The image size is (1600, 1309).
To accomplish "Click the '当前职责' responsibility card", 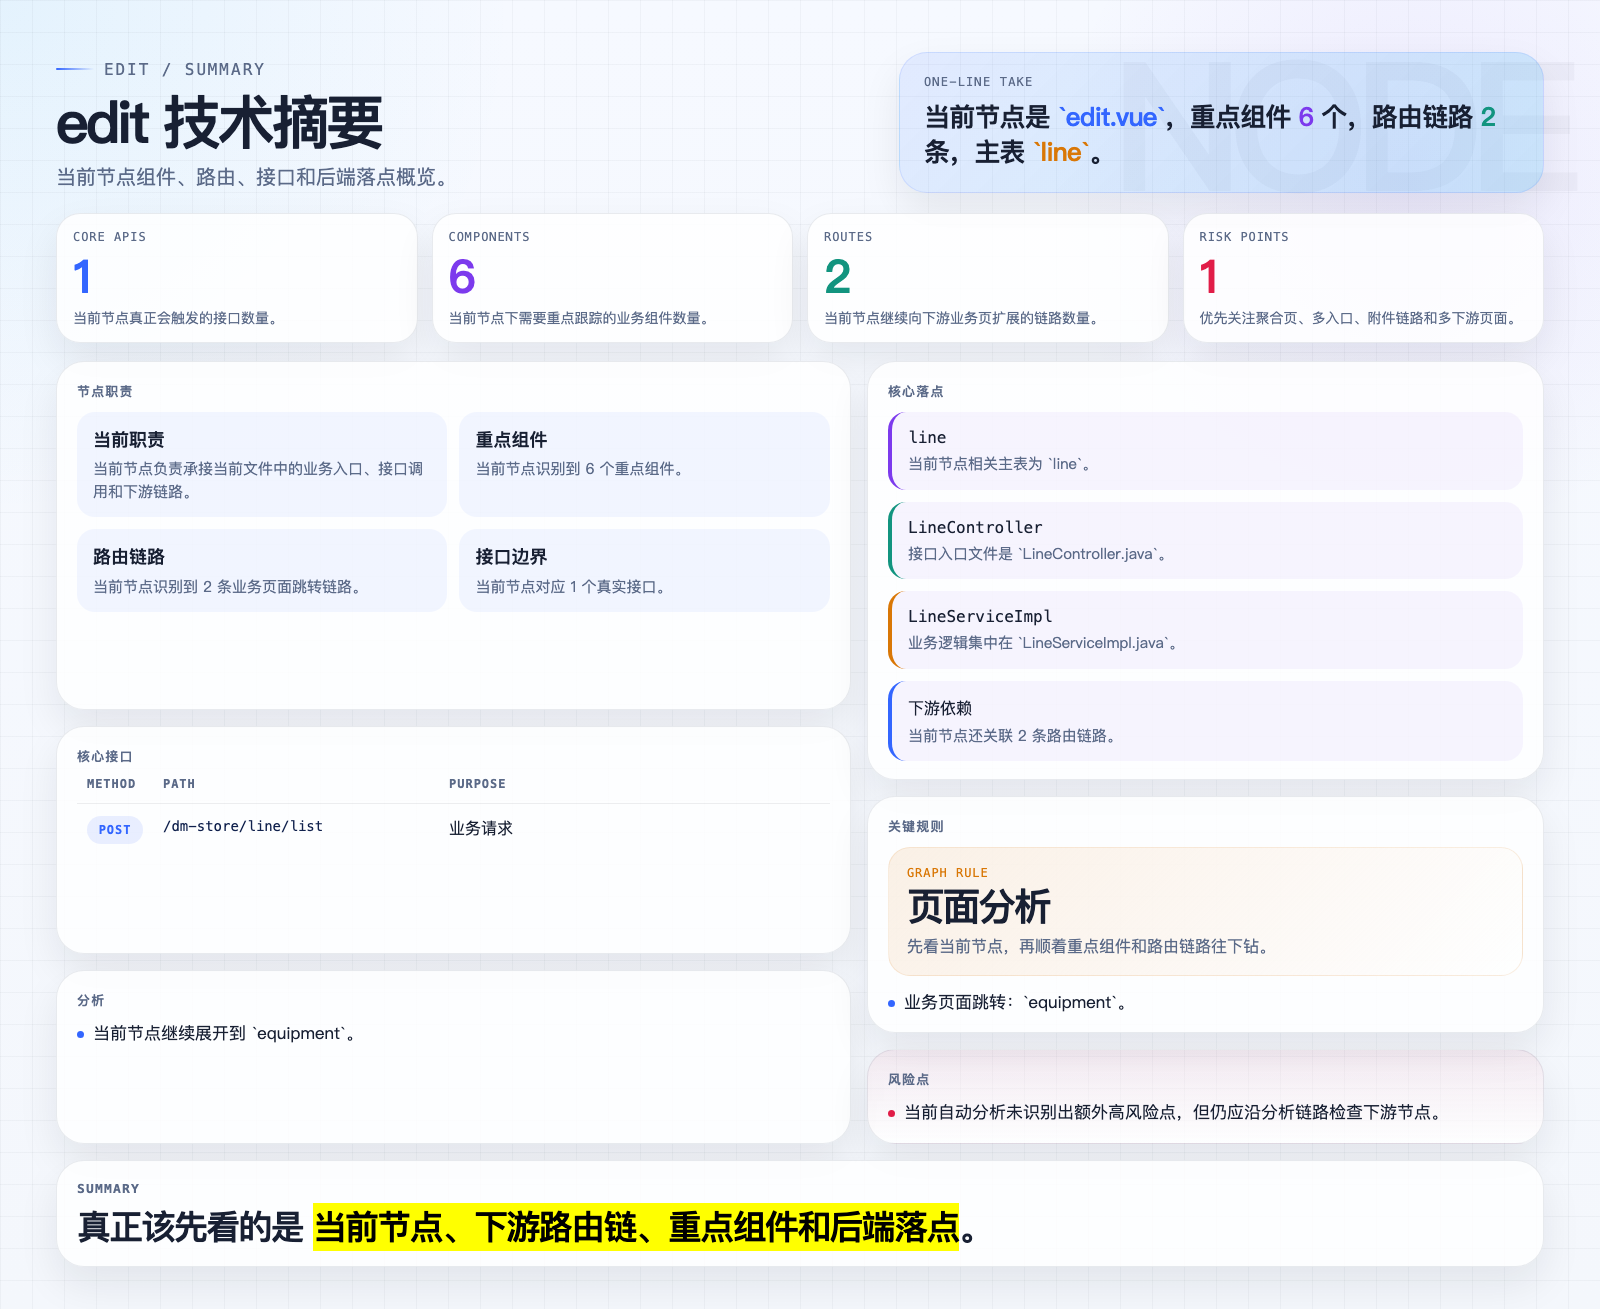I will point(262,464).
